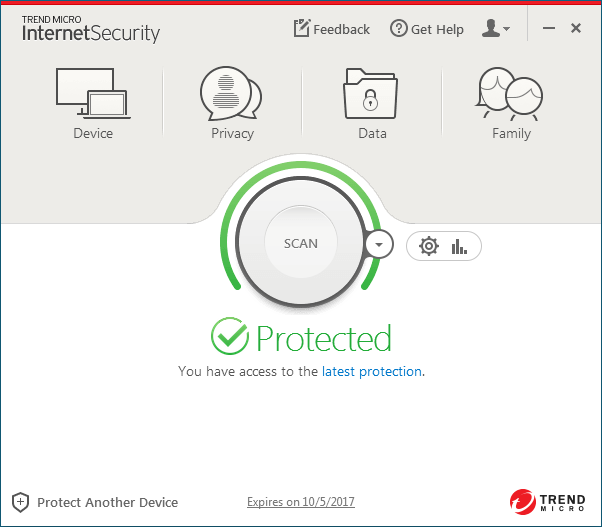This screenshot has height=527, width=602.
Task: Open the Feedback form
Action: [x=331, y=29]
